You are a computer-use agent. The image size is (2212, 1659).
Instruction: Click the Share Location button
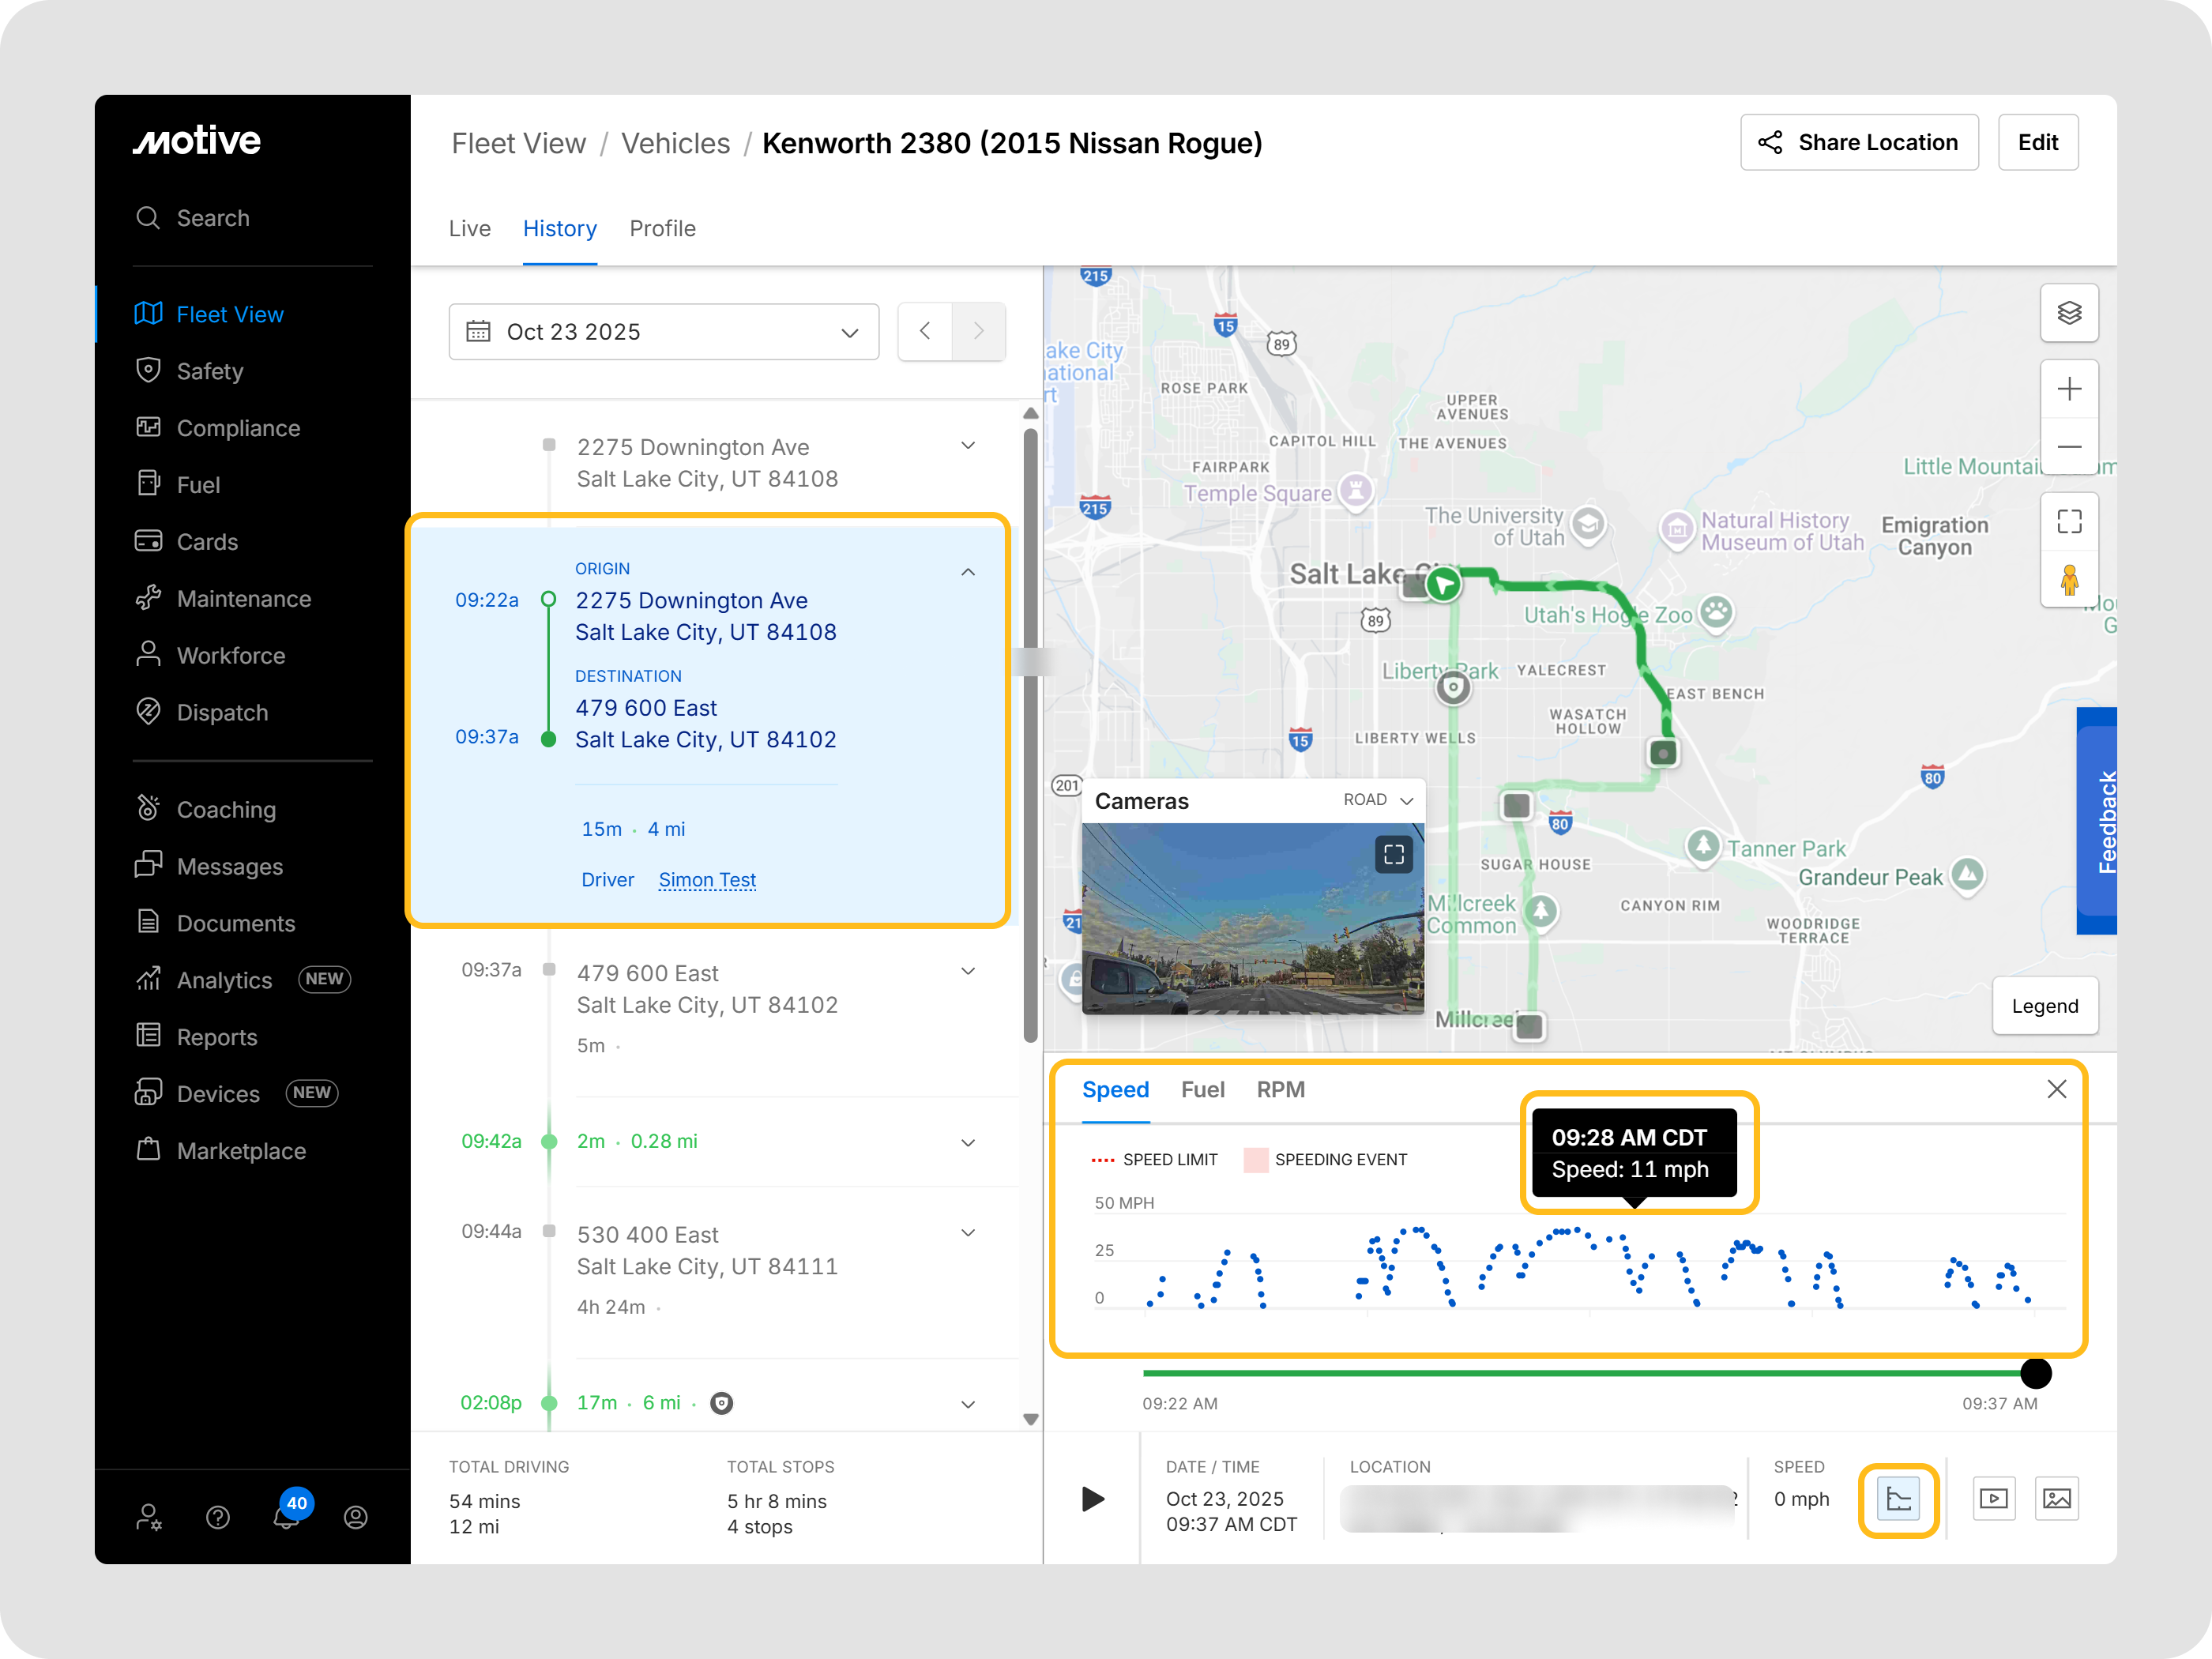pyautogui.click(x=1858, y=142)
